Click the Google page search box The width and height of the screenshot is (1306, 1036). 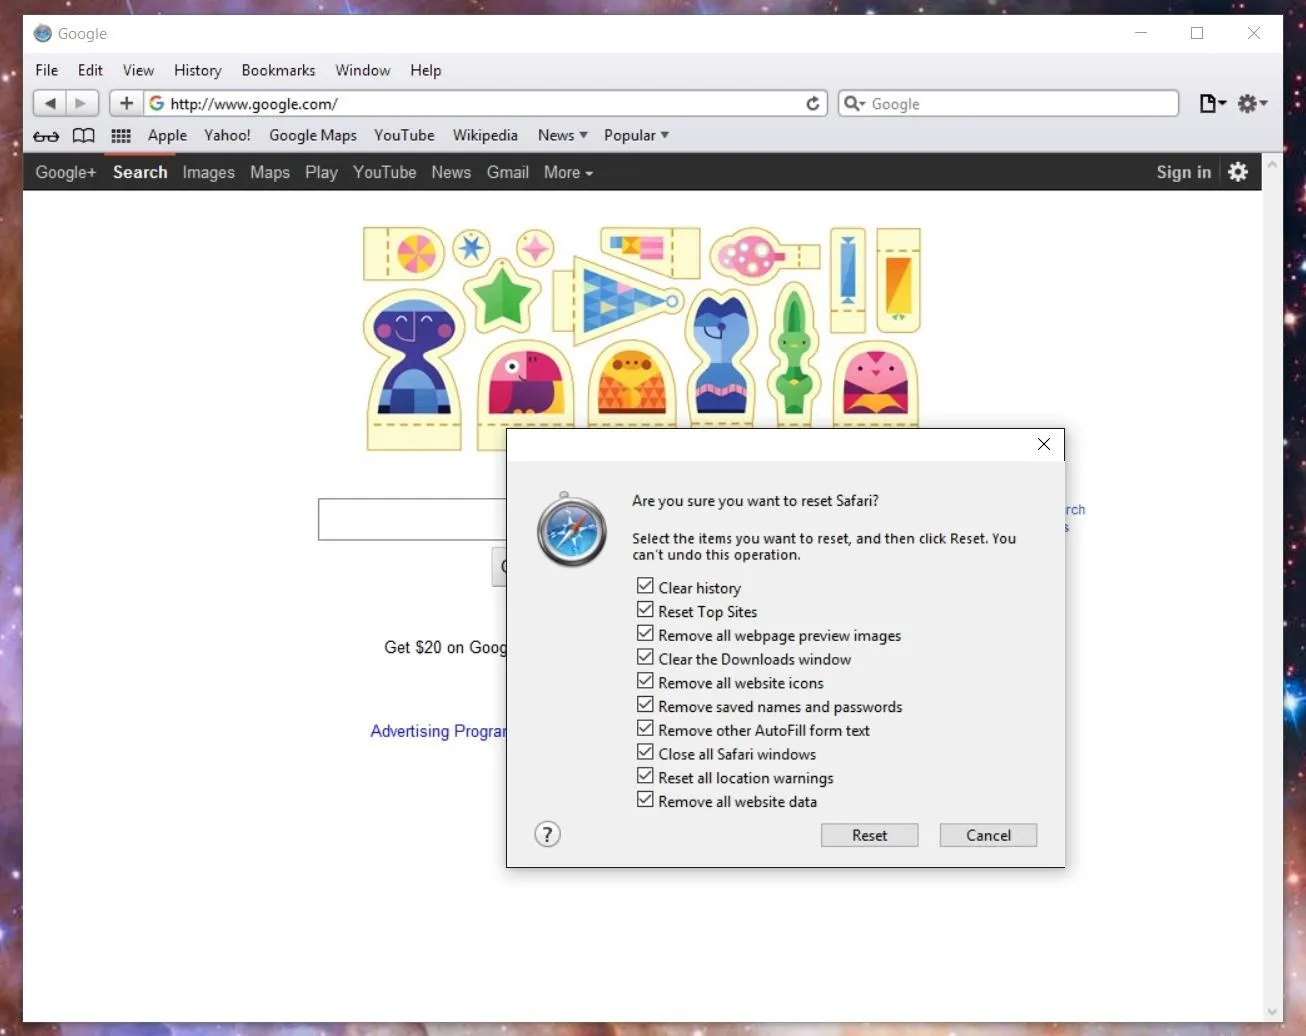(412, 519)
